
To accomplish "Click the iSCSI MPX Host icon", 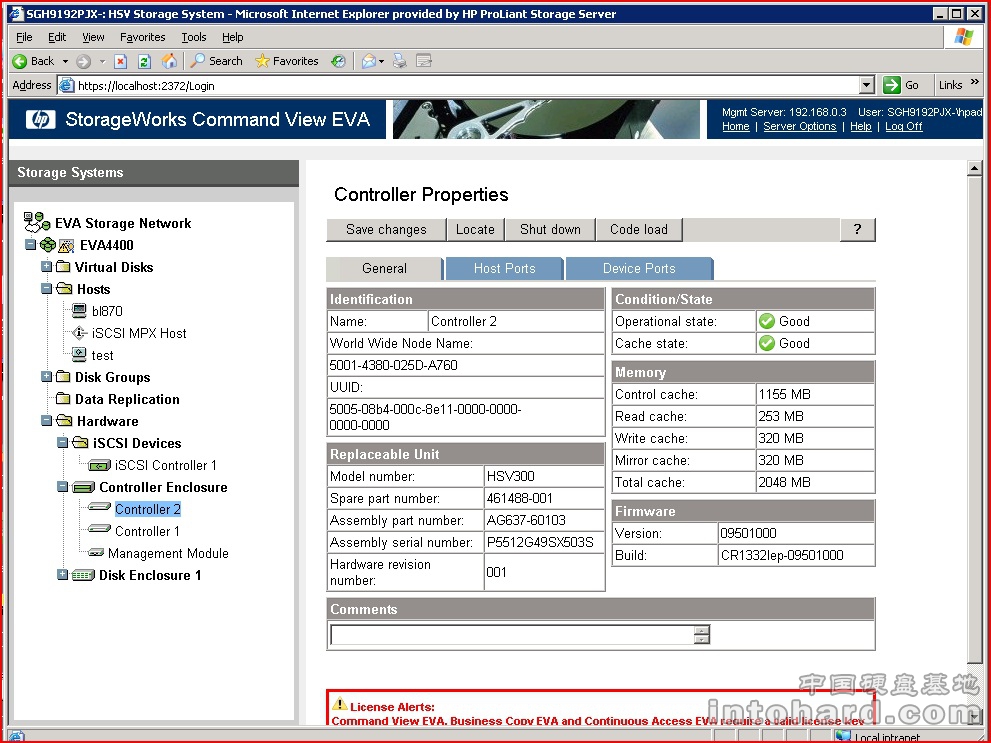I will pos(79,333).
